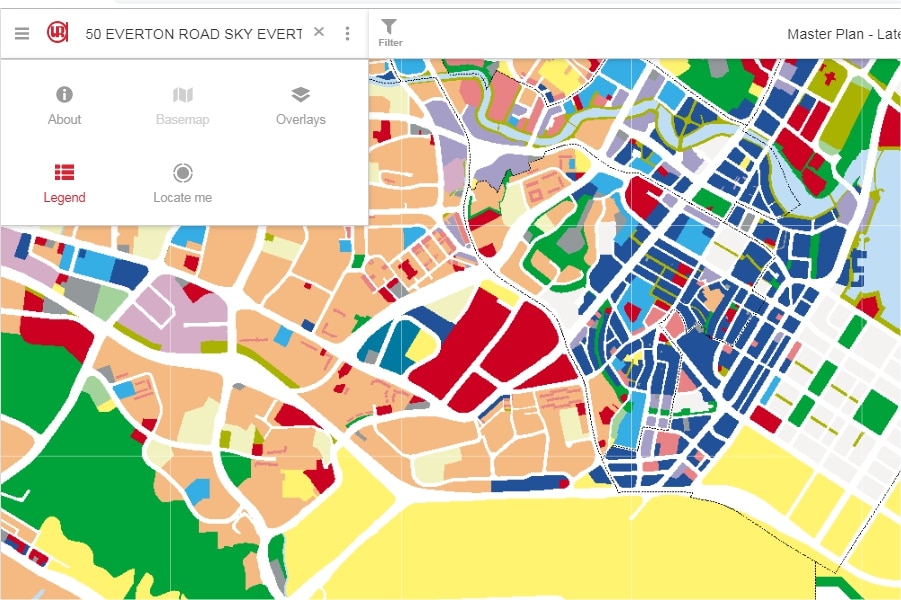901x600 pixels.
Task: Open the Filter funnel tool
Action: click(x=390, y=33)
